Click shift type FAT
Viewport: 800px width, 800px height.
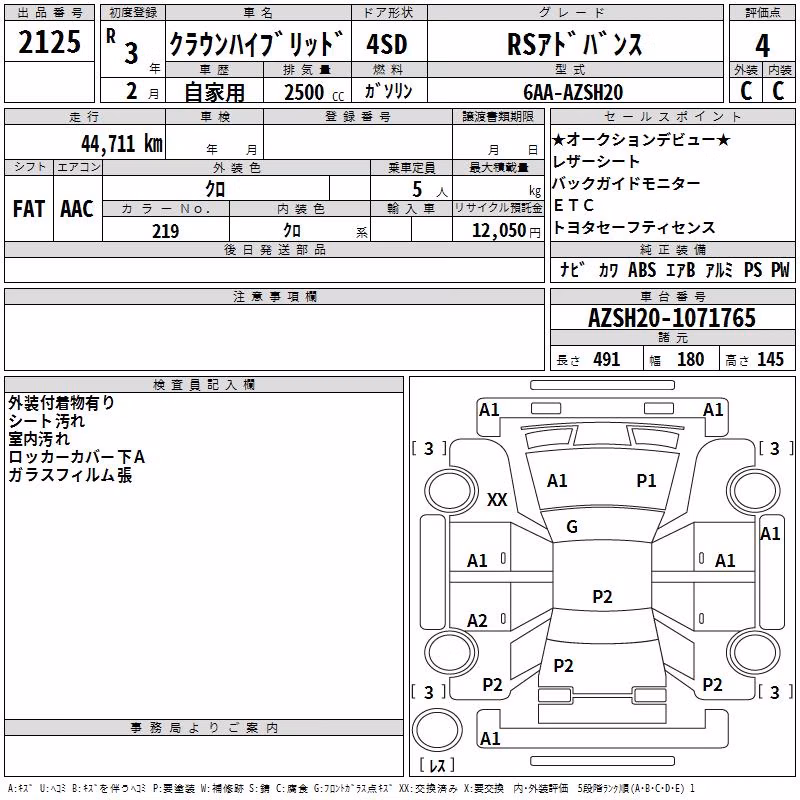click(x=29, y=209)
